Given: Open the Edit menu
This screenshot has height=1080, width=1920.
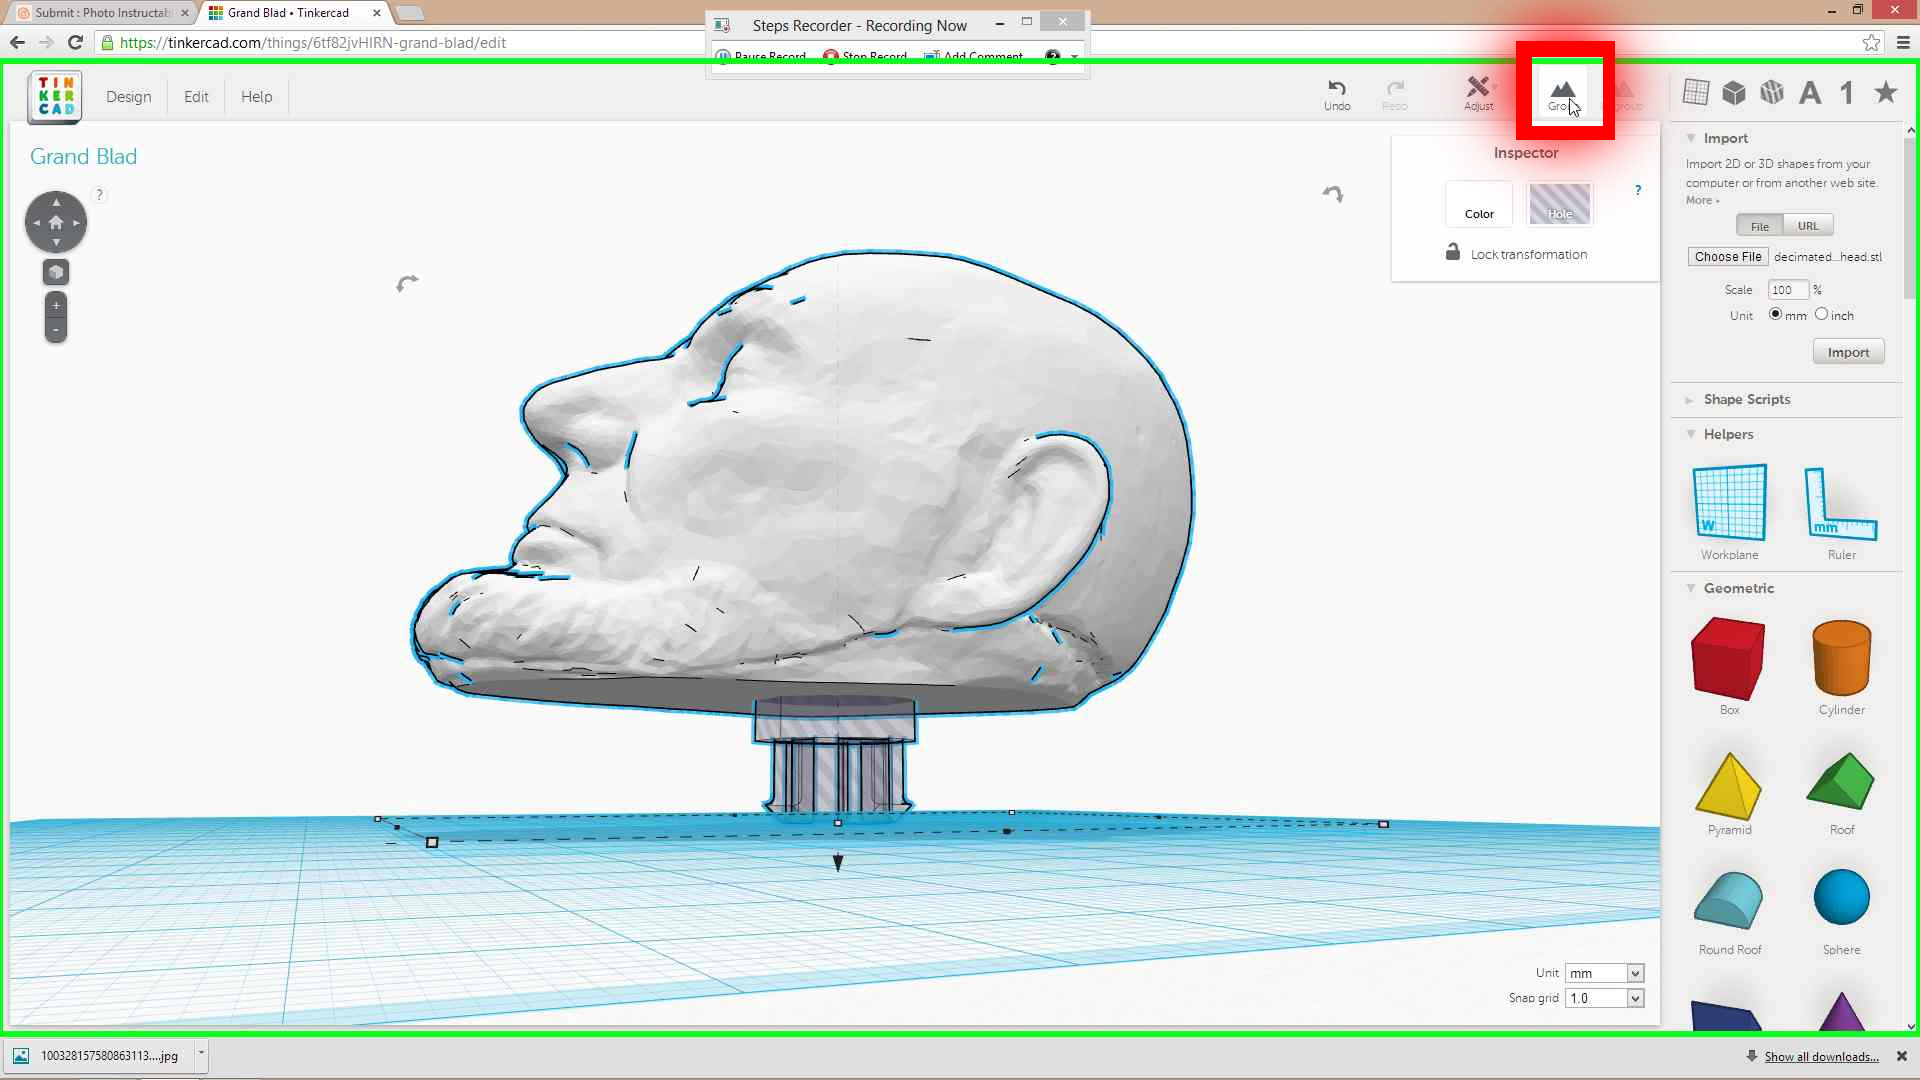Looking at the screenshot, I should [x=196, y=97].
